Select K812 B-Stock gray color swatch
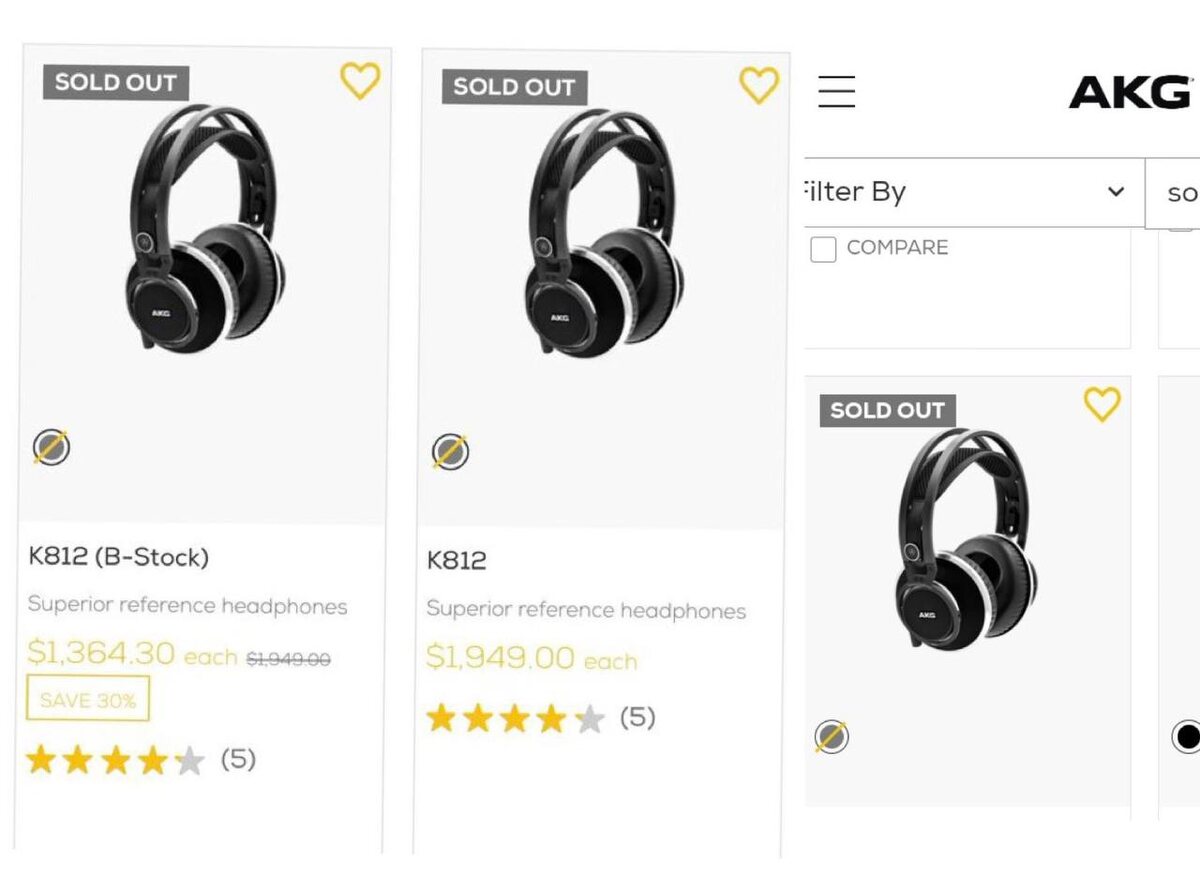This screenshot has width=1200, height=876. pyautogui.click(x=51, y=448)
